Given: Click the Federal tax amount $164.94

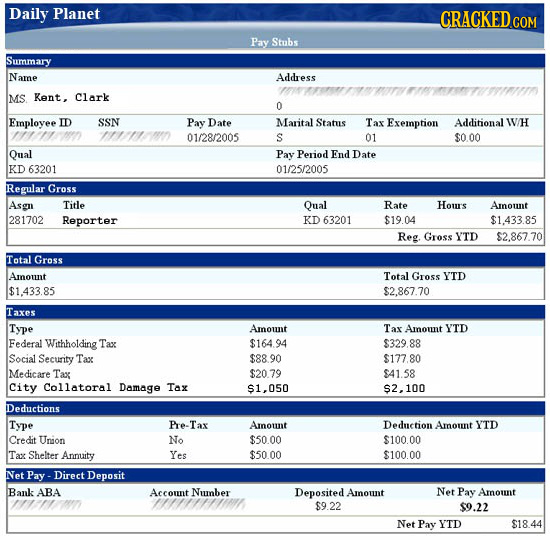Looking at the screenshot, I should tap(268, 344).
